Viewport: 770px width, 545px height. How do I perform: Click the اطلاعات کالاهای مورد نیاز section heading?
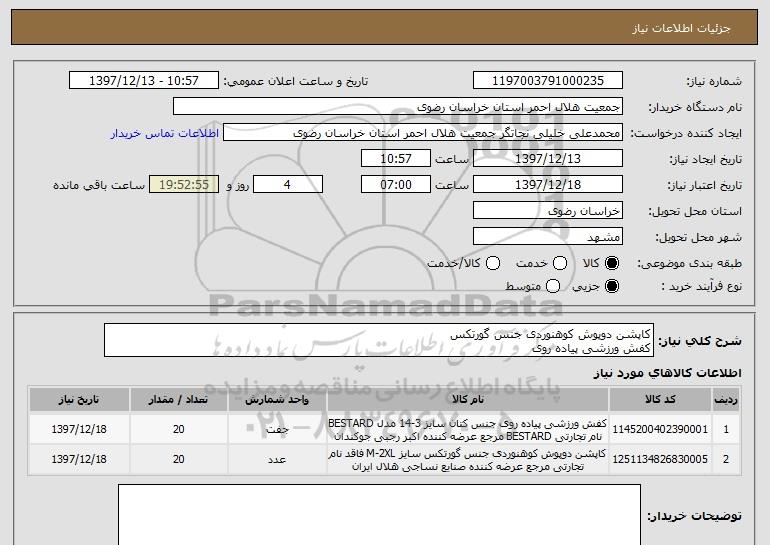(667, 373)
